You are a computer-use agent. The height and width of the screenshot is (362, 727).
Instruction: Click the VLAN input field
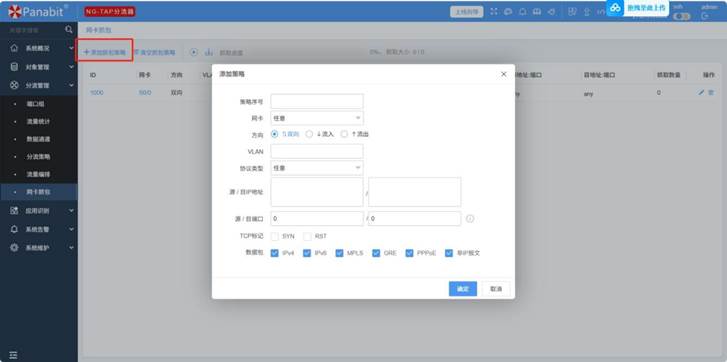(x=317, y=151)
